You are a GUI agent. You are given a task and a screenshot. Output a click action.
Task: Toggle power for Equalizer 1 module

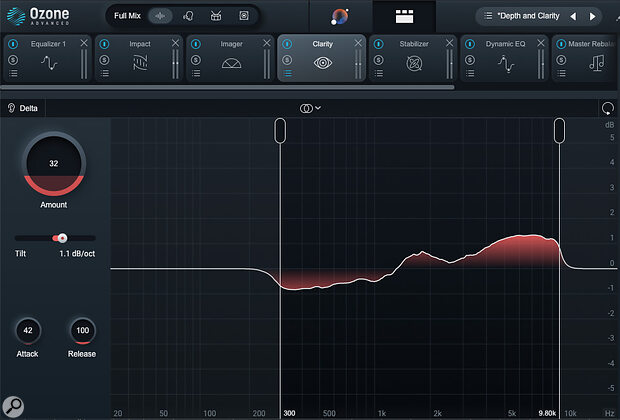[x=11, y=45]
